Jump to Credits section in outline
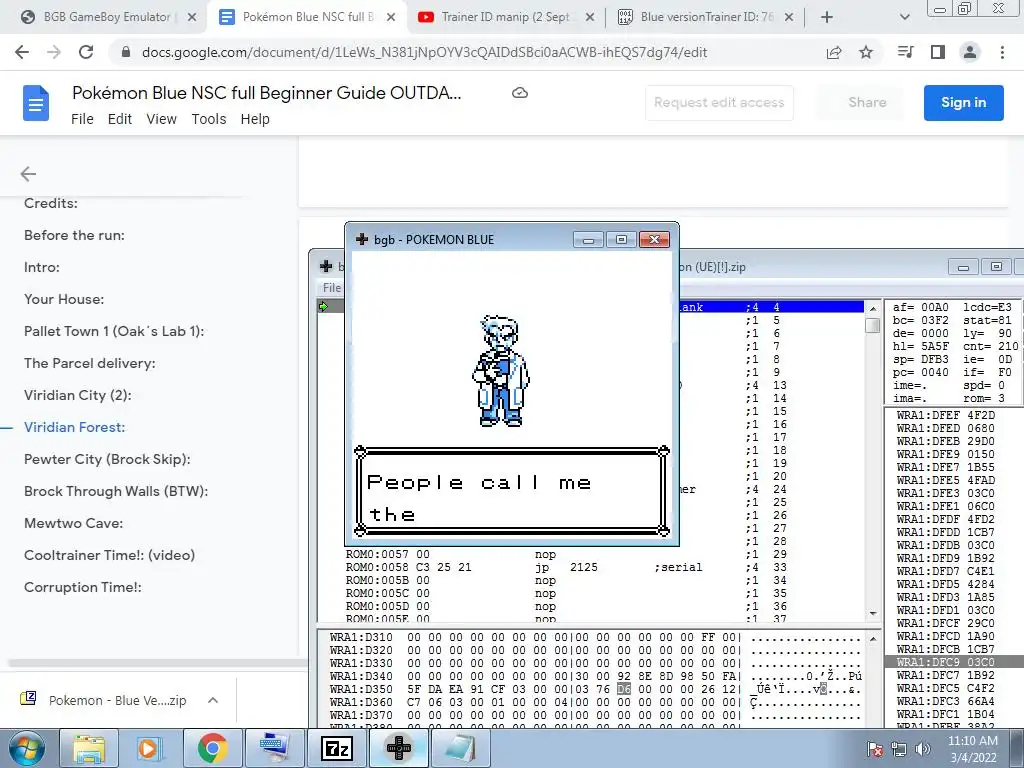This screenshot has width=1024, height=768. coord(51,203)
